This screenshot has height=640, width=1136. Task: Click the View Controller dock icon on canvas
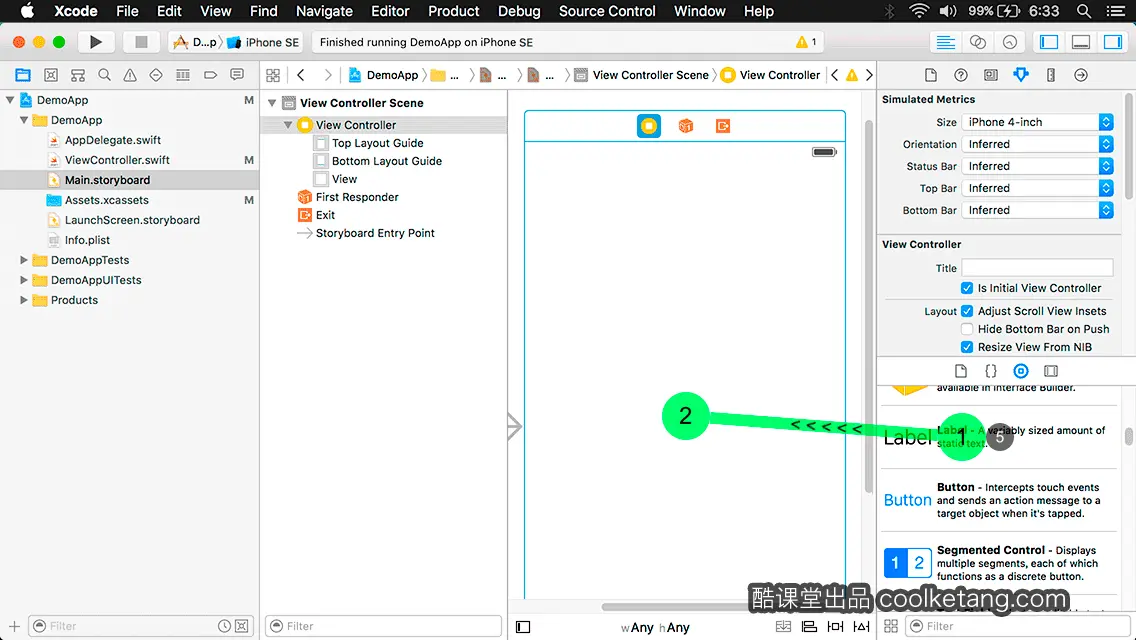[648, 126]
